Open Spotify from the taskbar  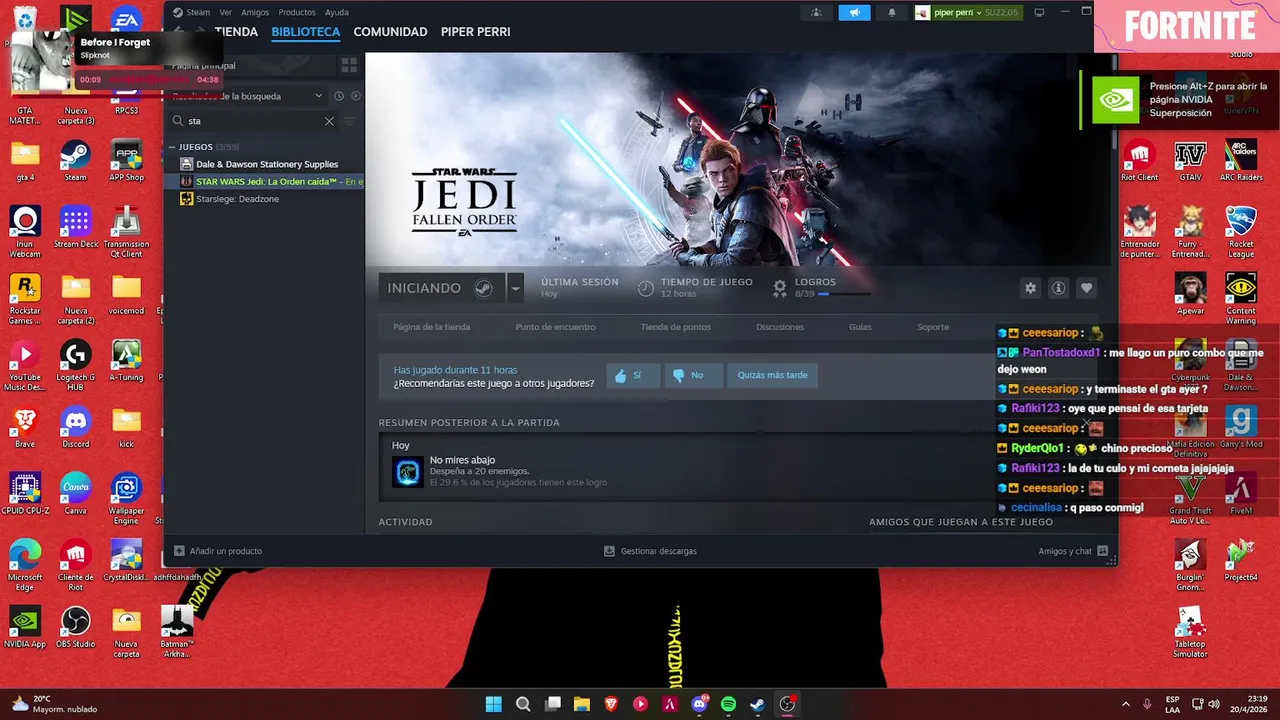728,704
